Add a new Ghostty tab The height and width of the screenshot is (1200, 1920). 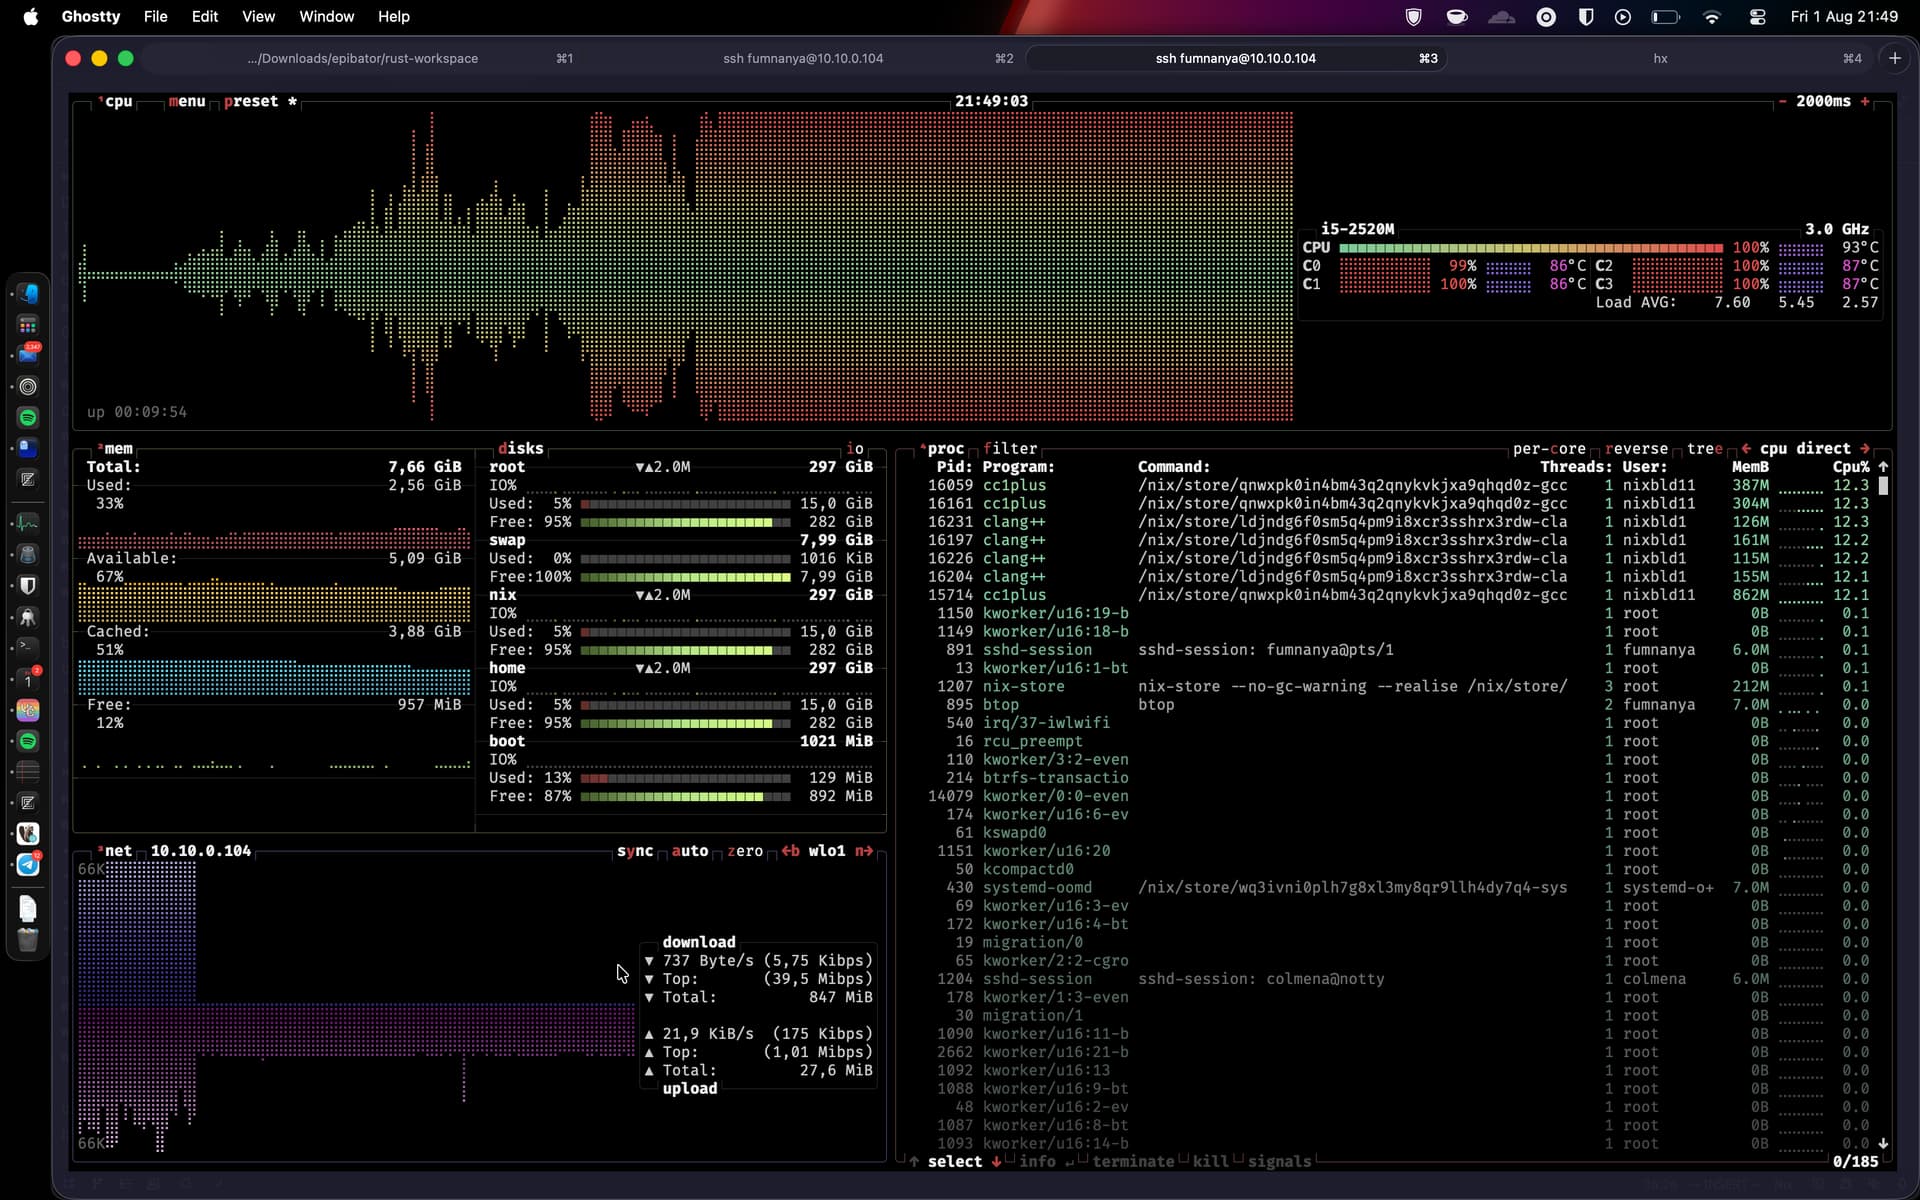[1895, 58]
